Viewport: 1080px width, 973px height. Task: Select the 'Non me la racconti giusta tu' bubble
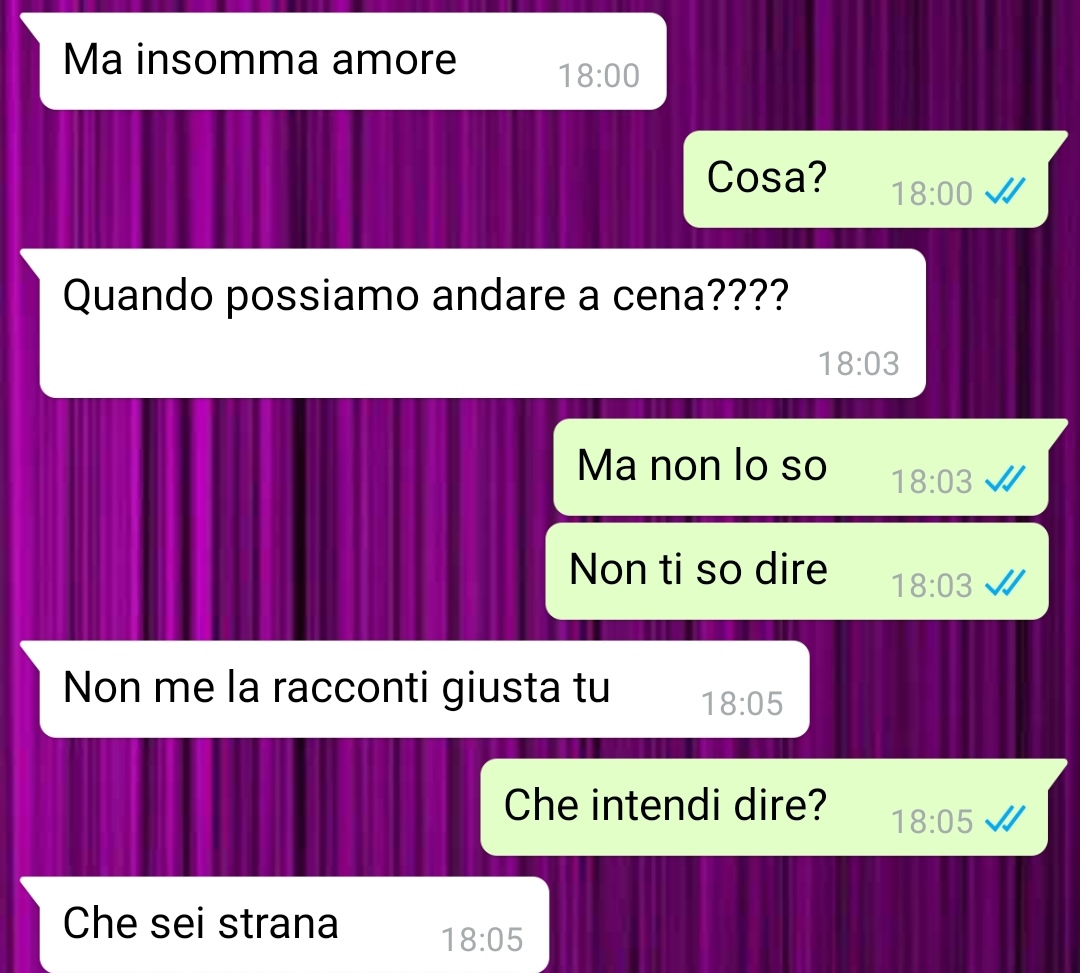(424, 689)
